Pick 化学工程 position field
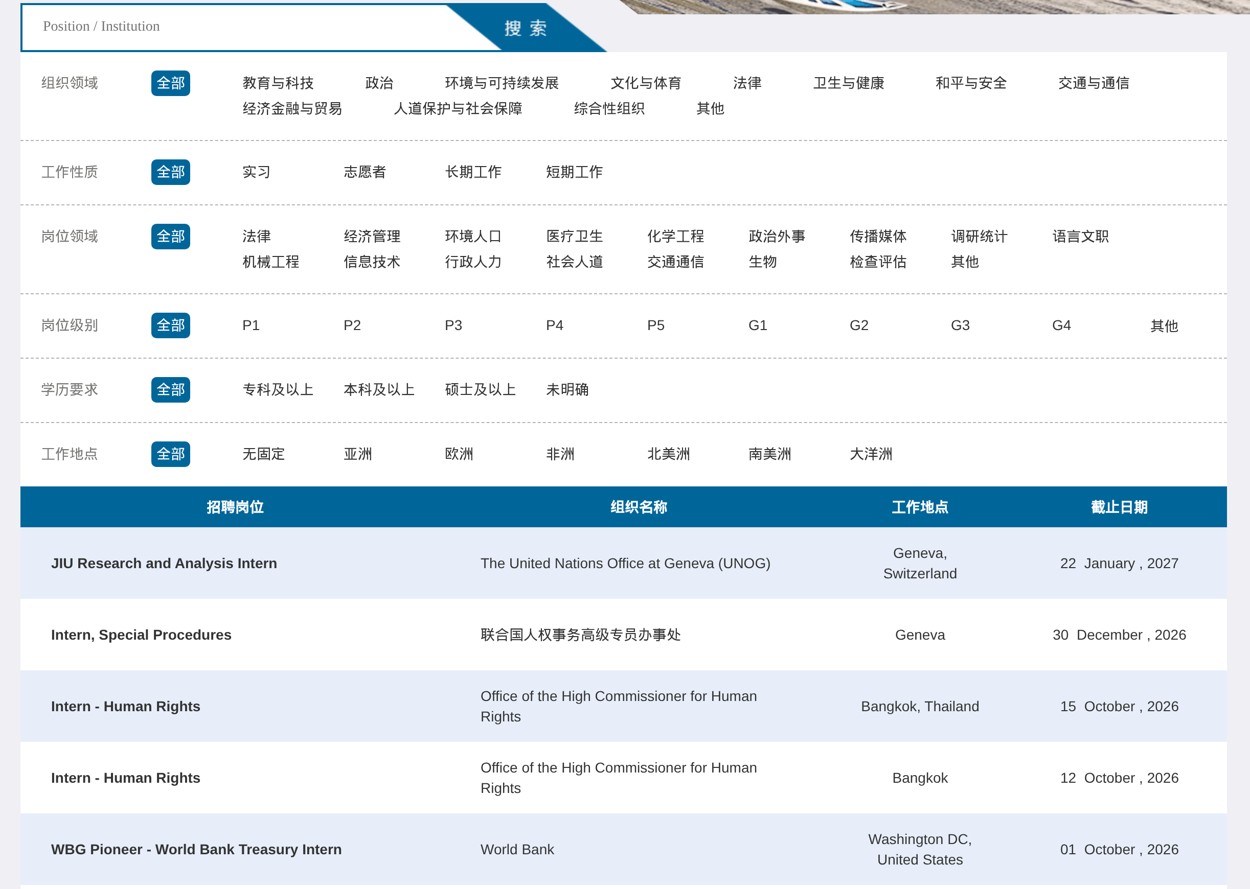 tap(675, 236)
